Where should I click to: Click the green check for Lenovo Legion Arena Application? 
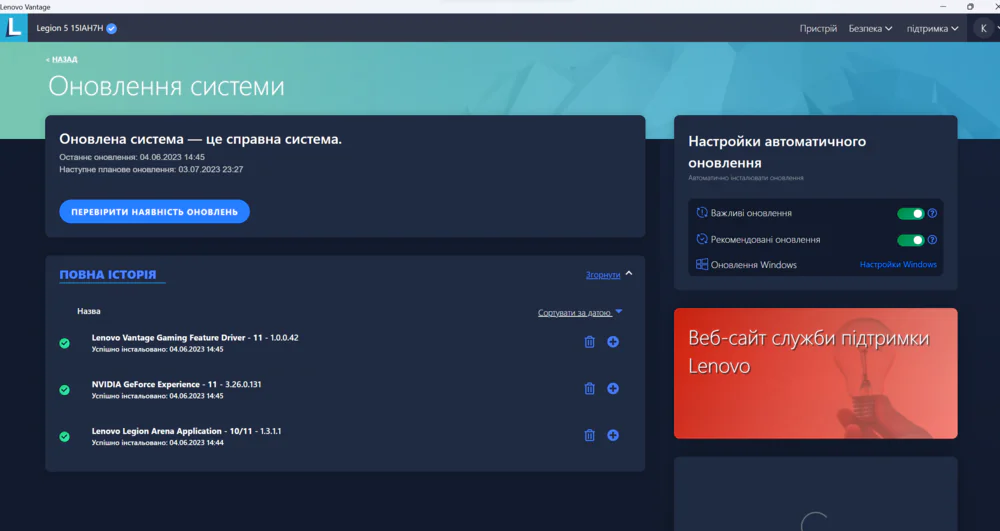[64, 437]
